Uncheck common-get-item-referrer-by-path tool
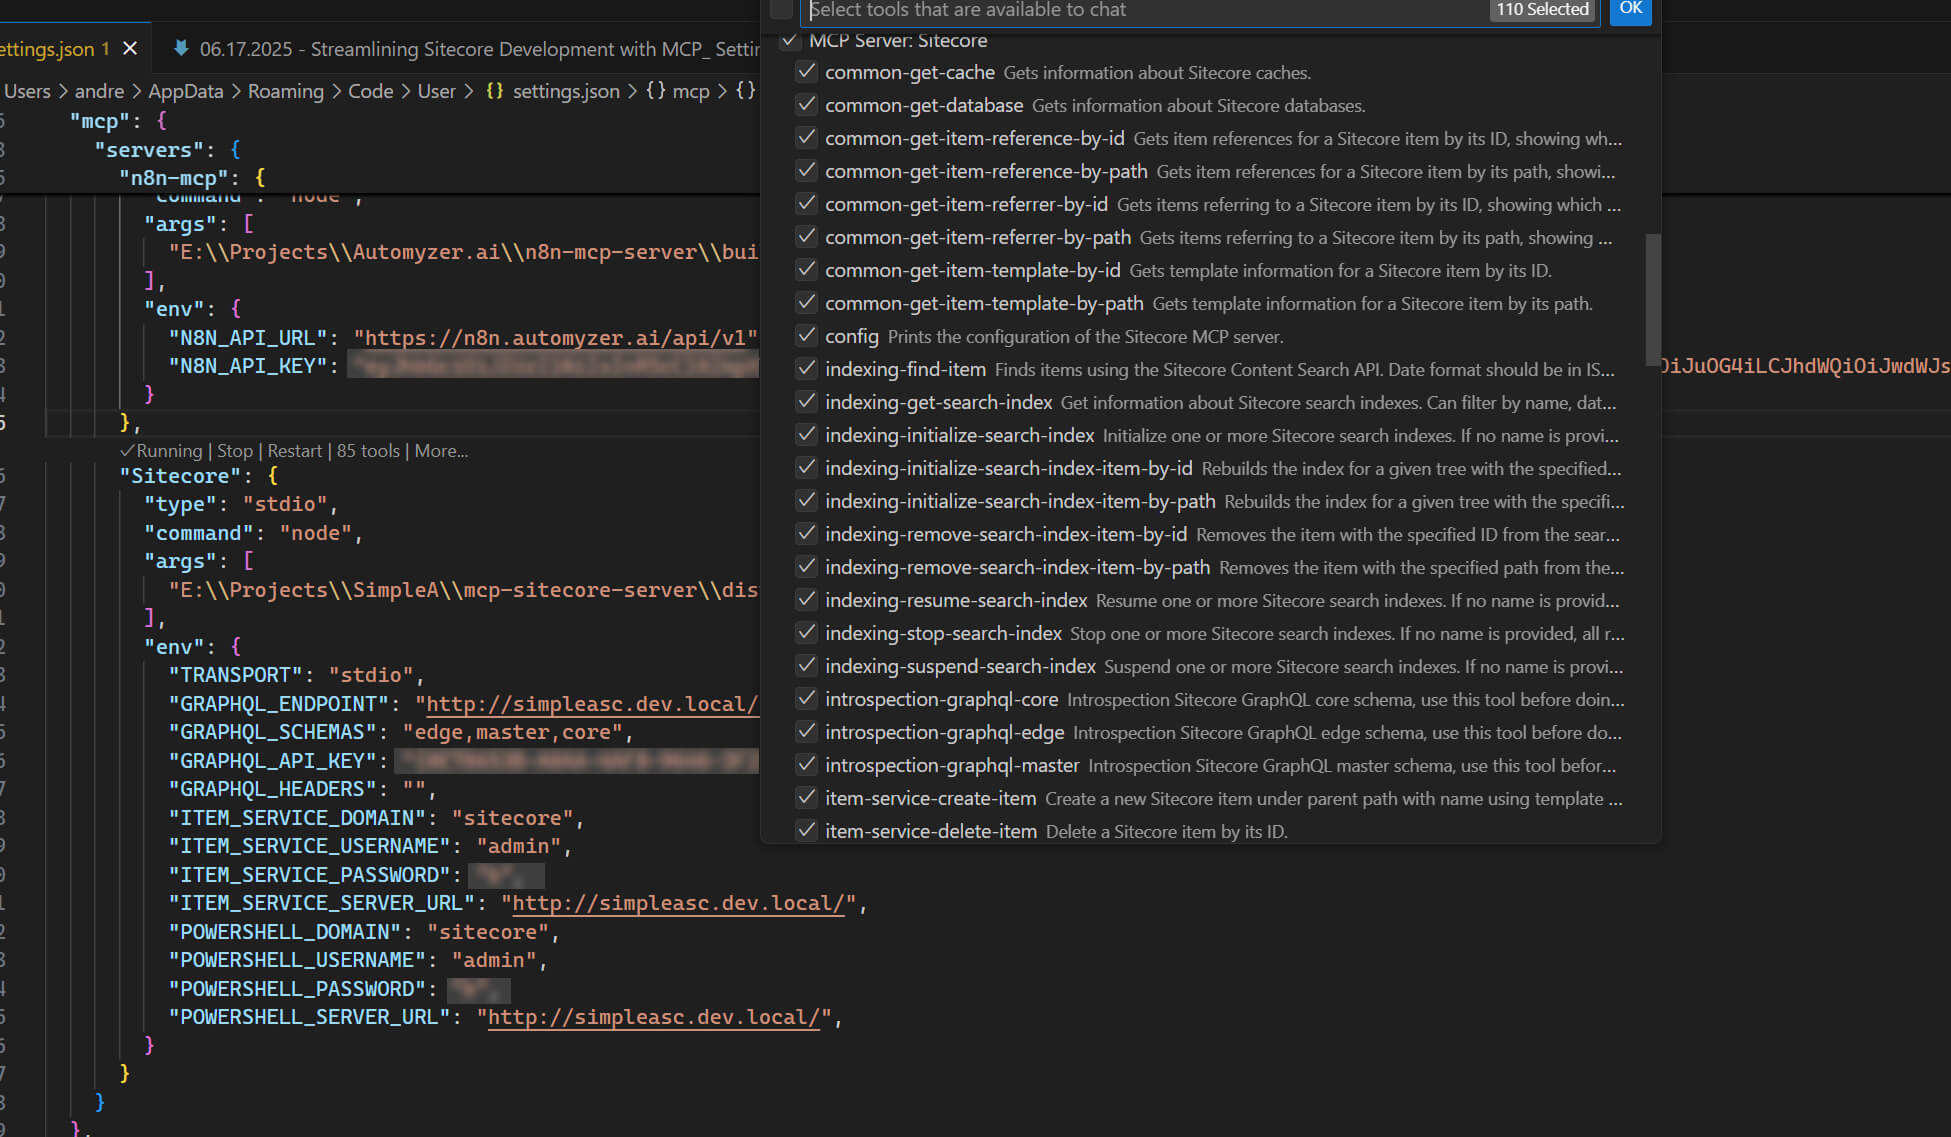The width and height of the screenshot is (1951, 1137). tap(806, 237)
